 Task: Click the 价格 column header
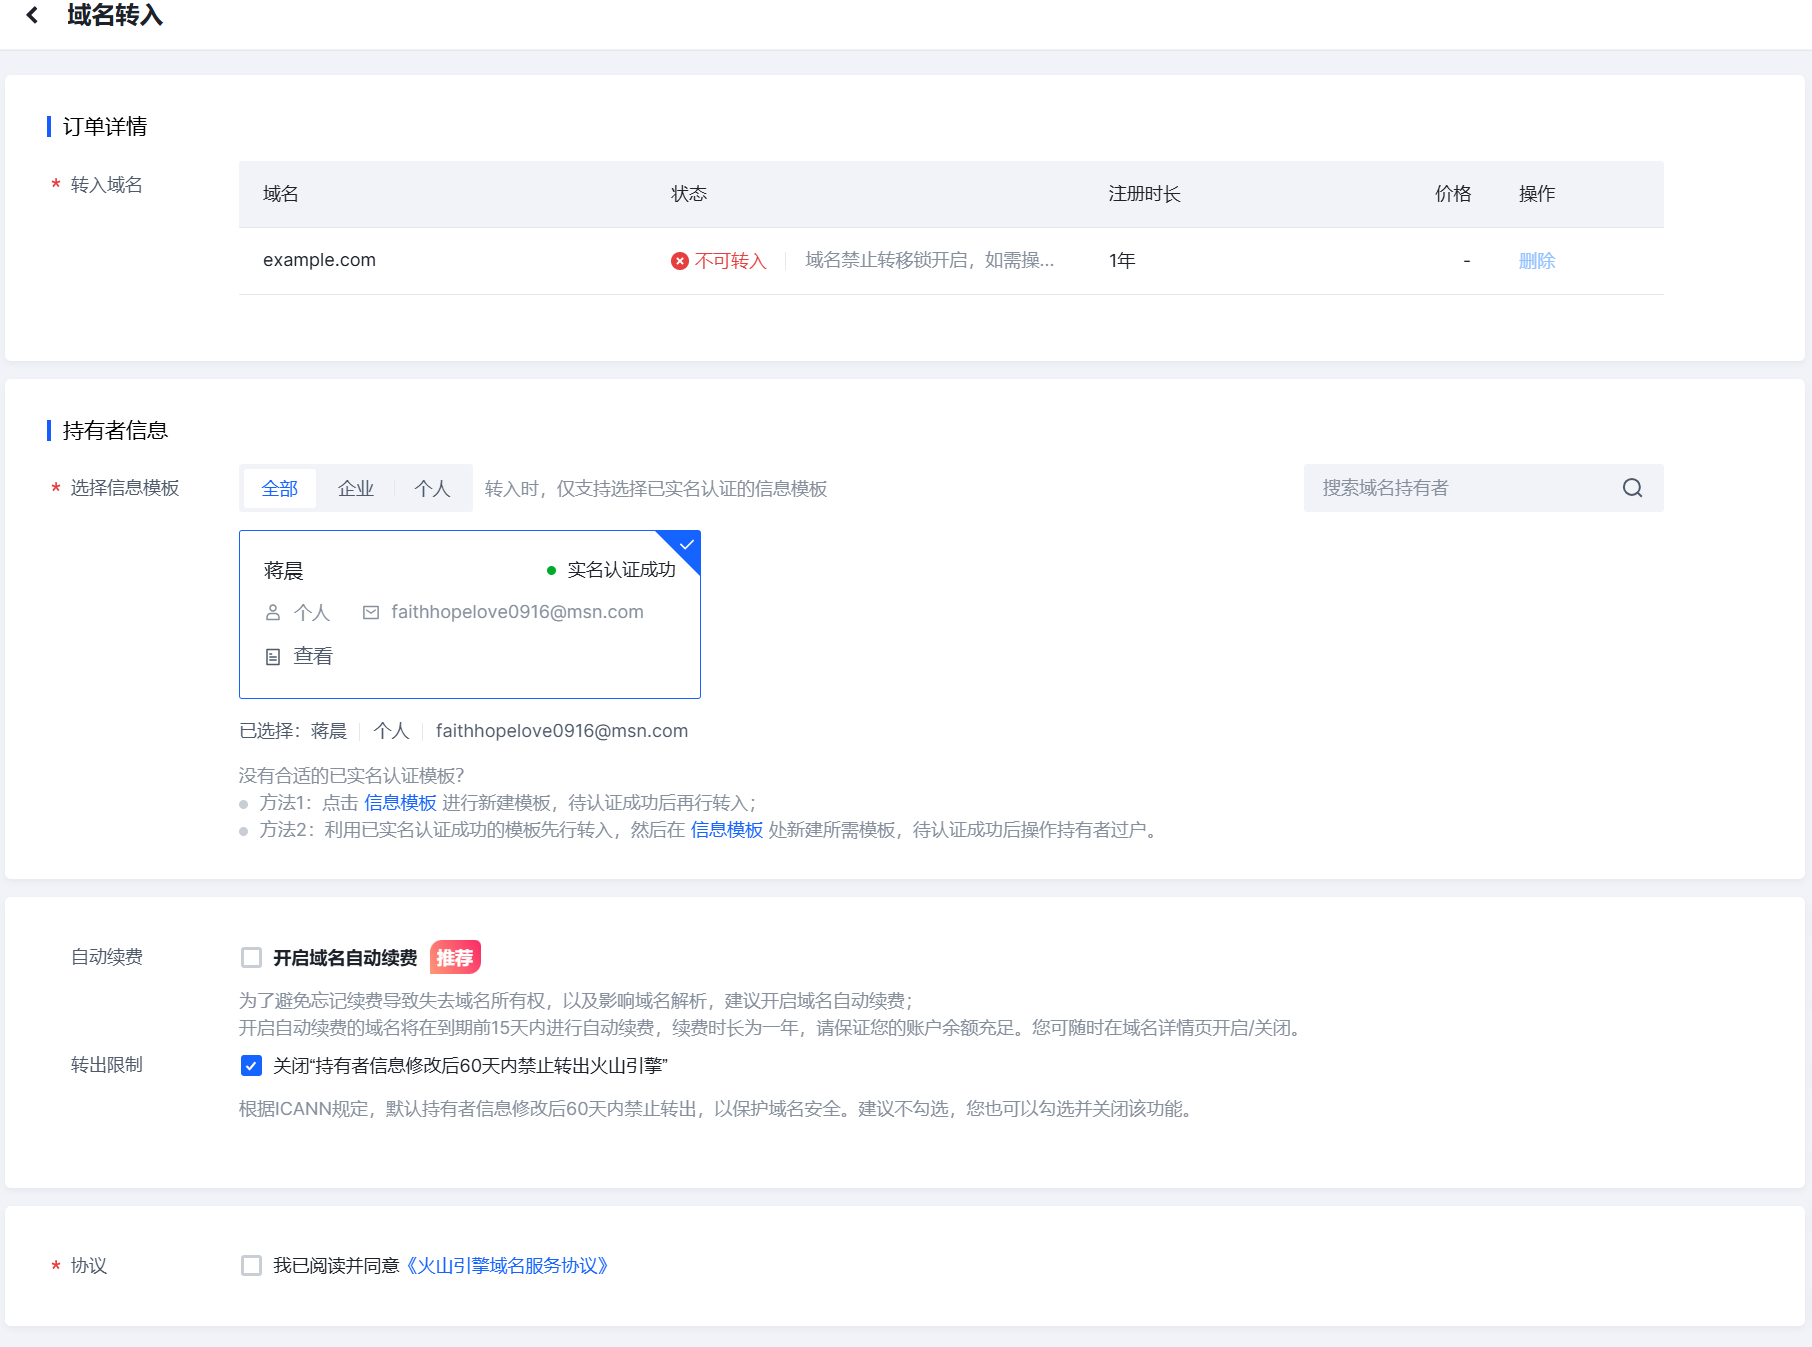click(1453, 194)
